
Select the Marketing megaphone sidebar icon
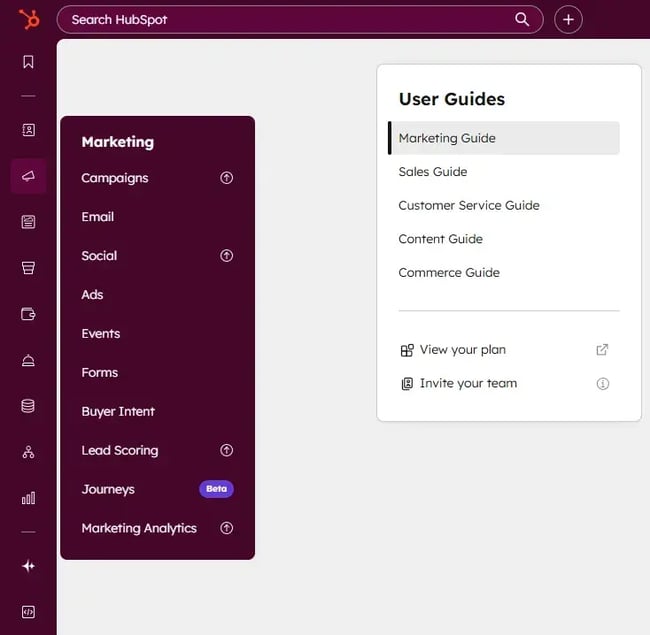tap(28, 176)
